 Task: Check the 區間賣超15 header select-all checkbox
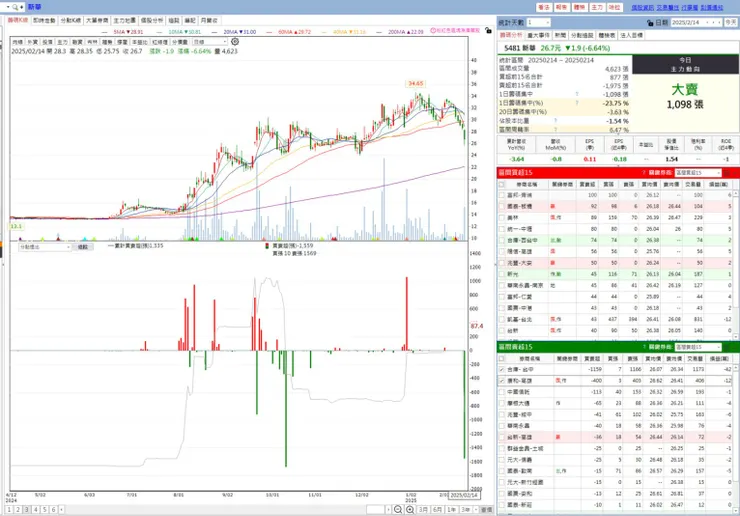pyautogui.click(x=502, y=359)
